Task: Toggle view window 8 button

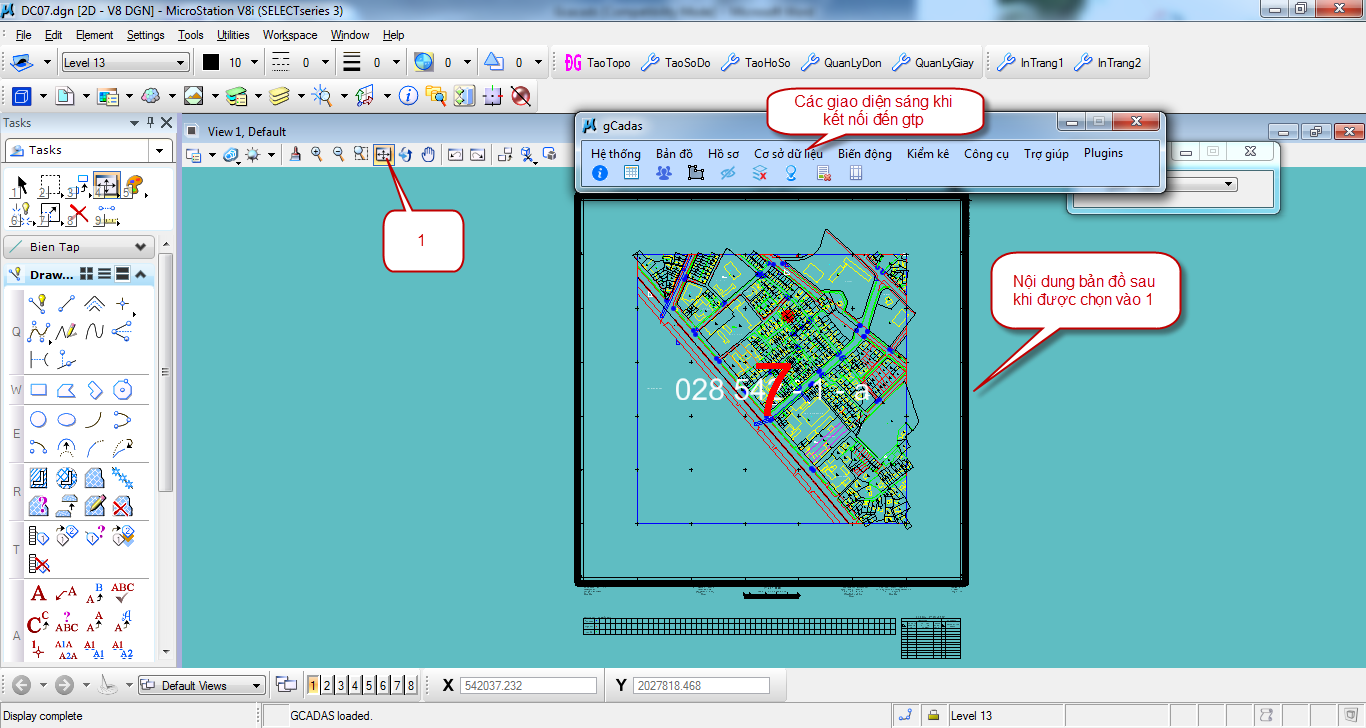Action: [x=411, y=685]
